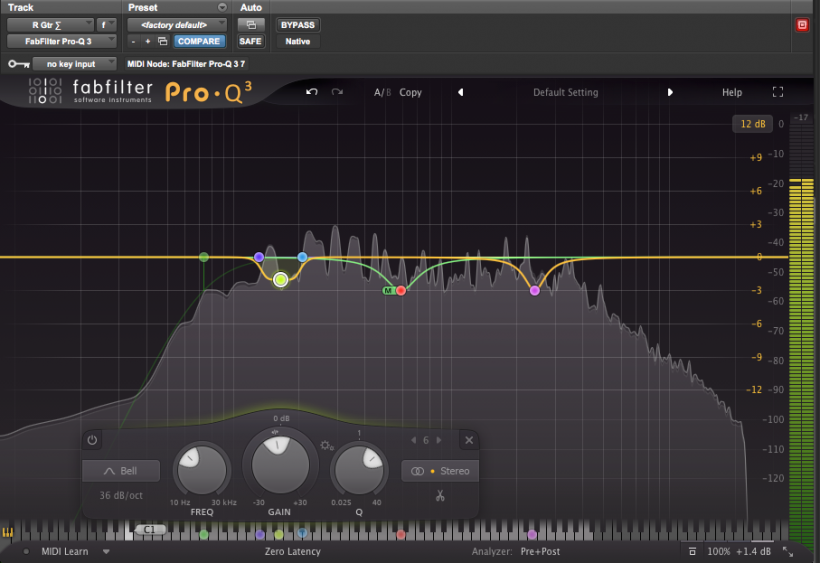Click the output options icon near 100%

click(x=692, y=551)
